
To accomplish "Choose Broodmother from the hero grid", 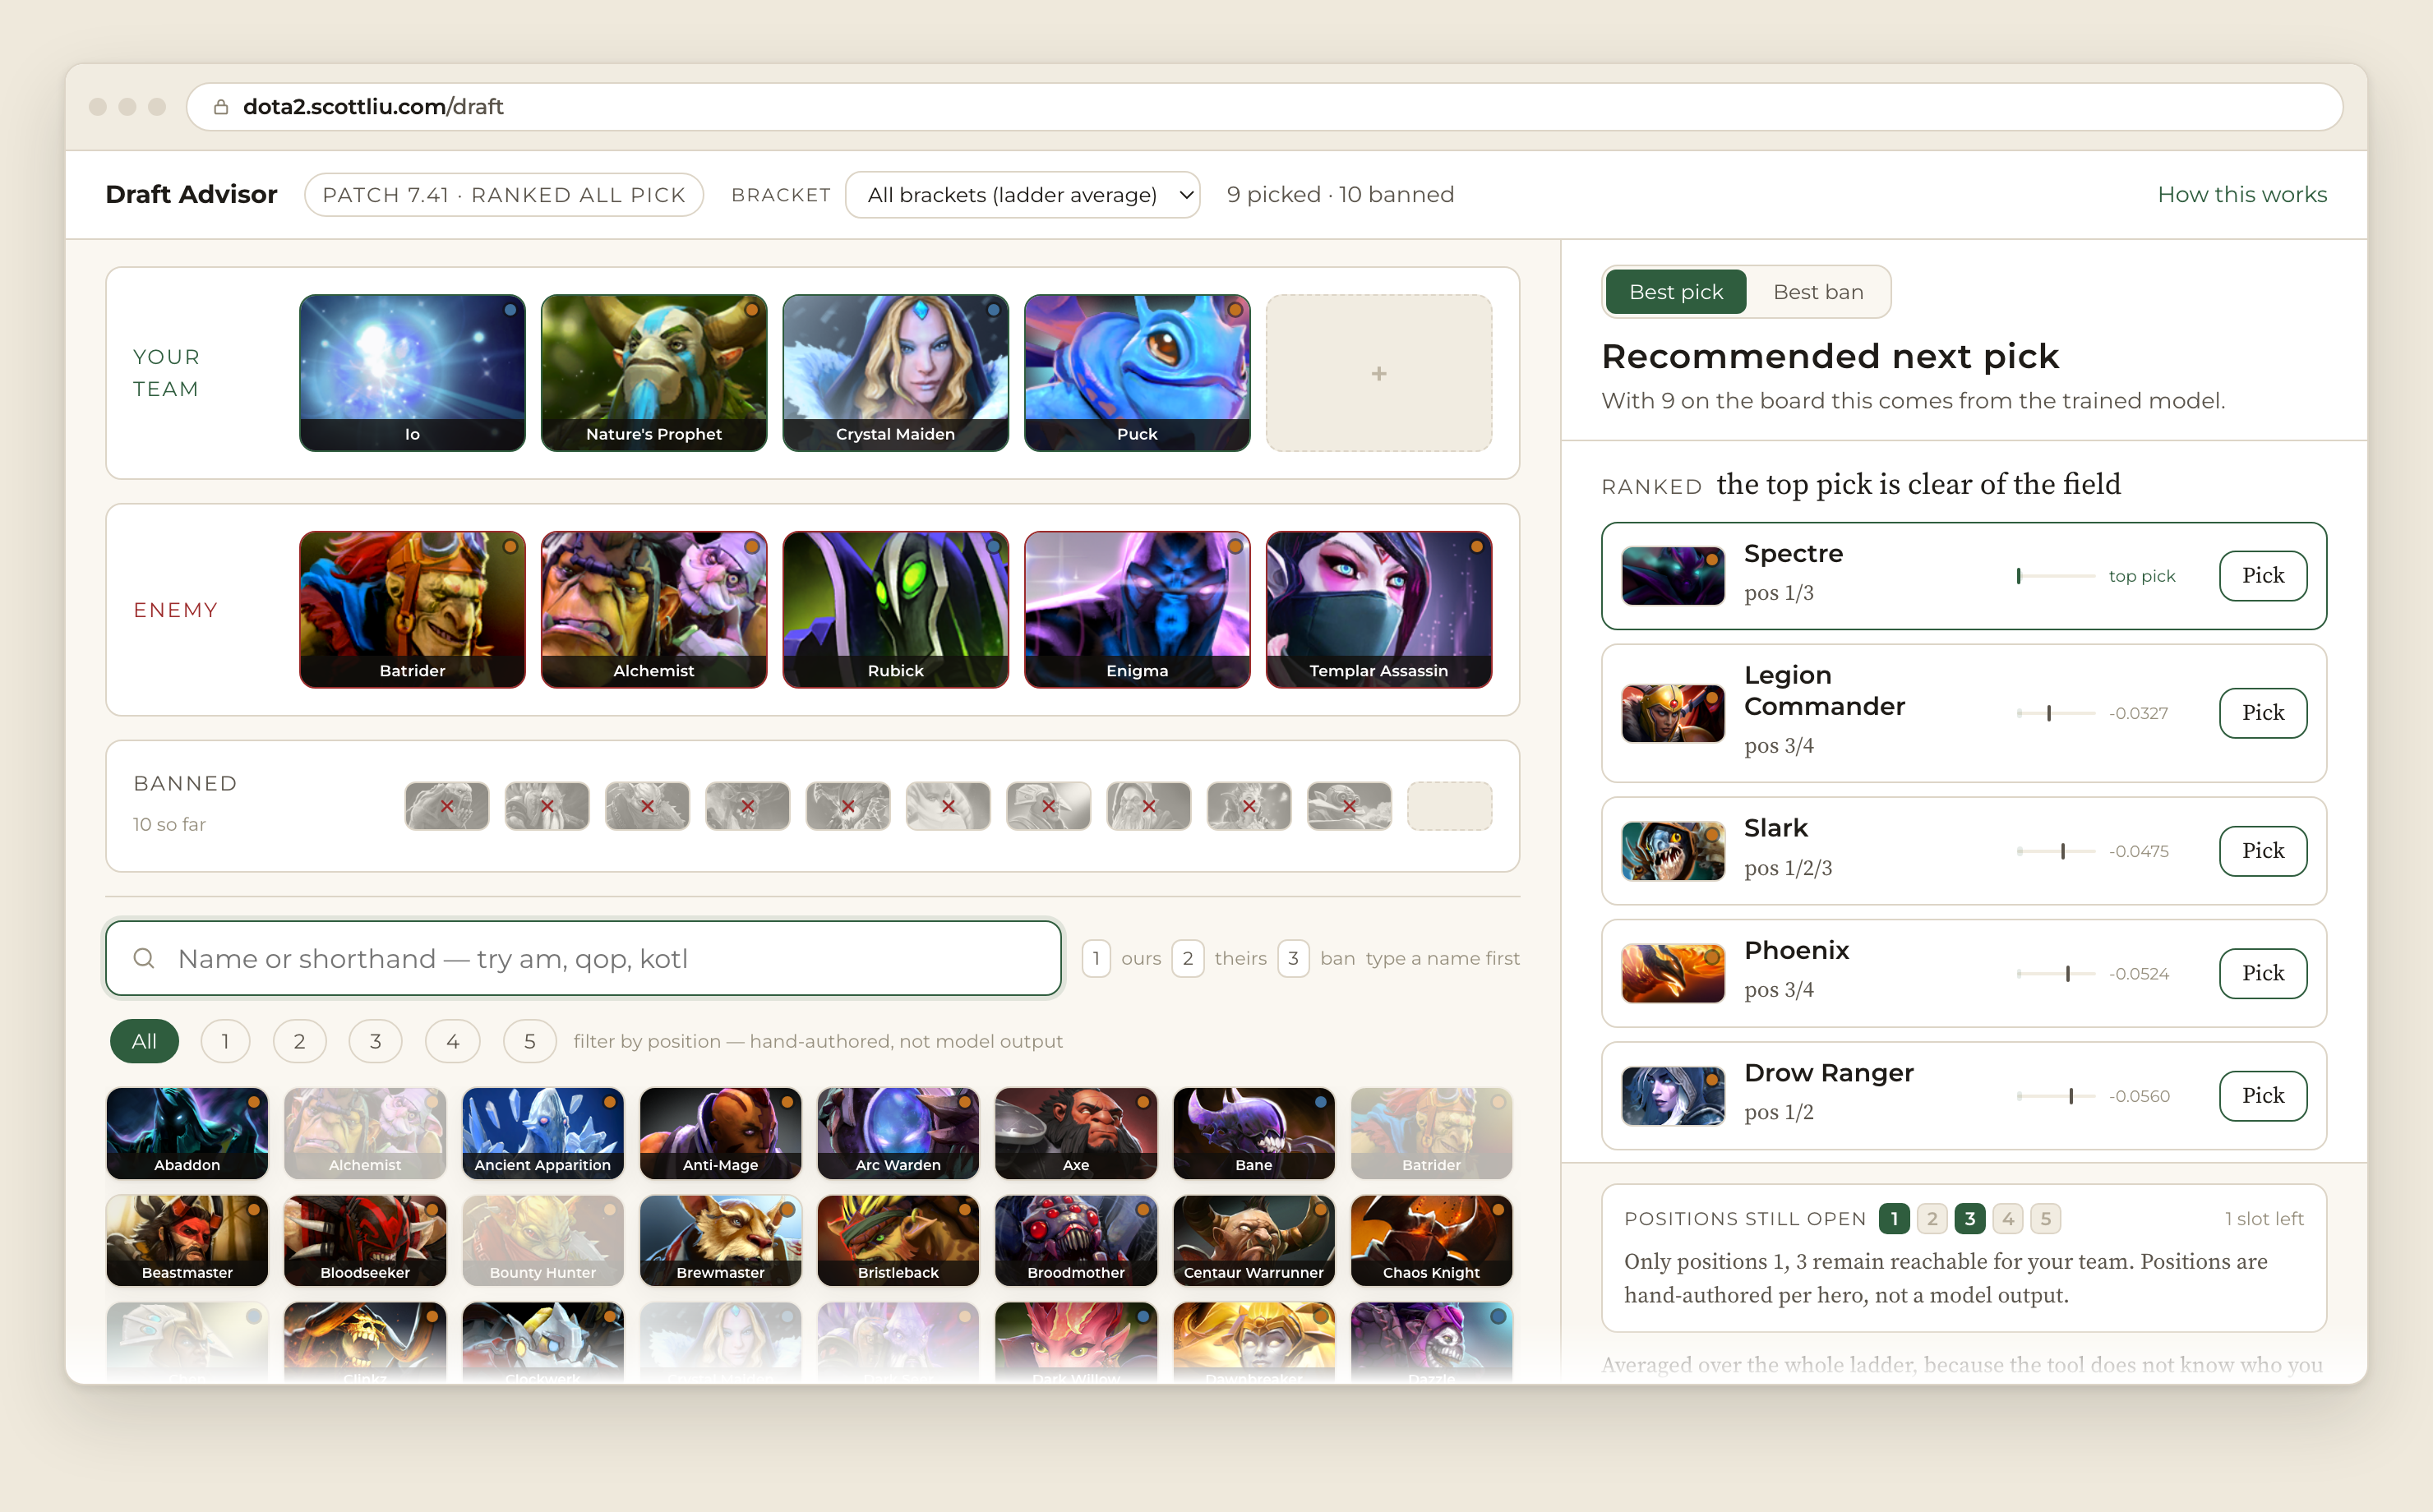I will (1076, 1240).
